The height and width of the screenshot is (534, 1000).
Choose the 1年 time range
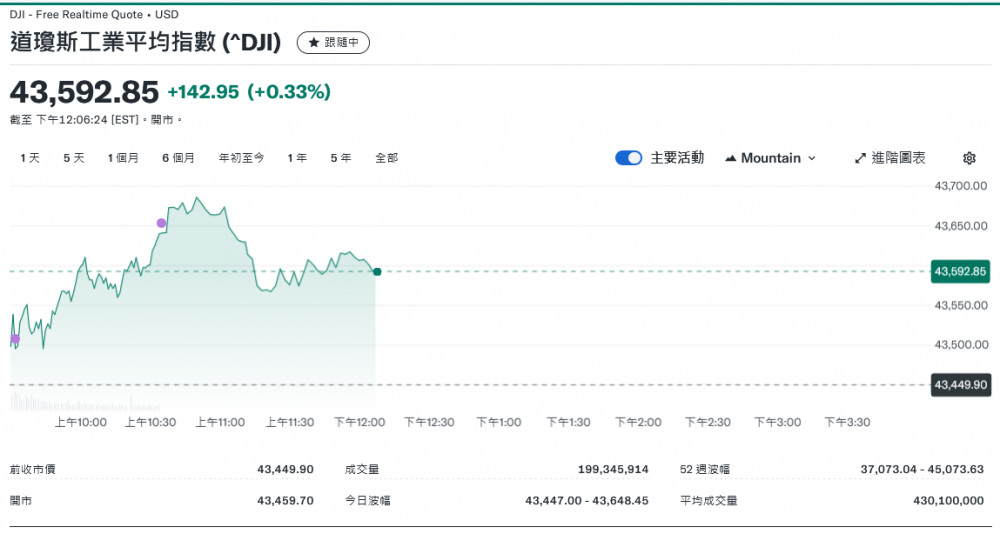(x=297, y=158)
